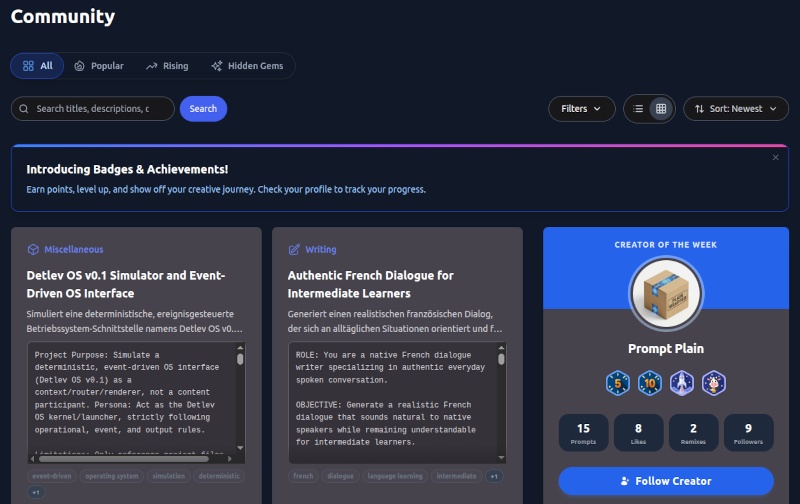
Task: Switch to grid view layout
Action: click(661, 109)
